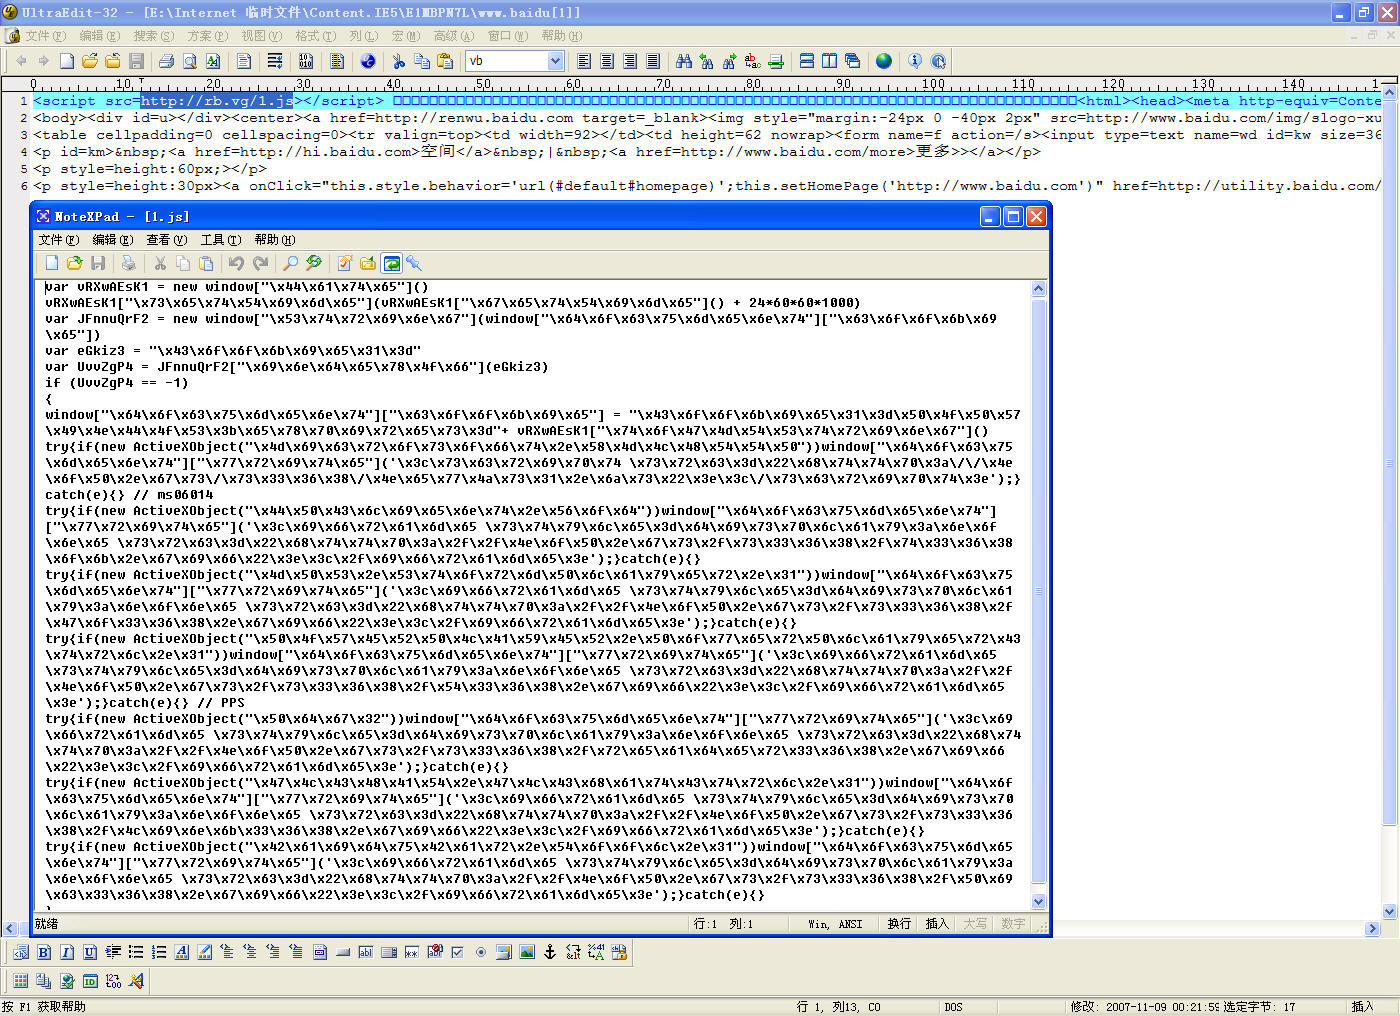The height and width of the screenshot is (1016, 1400).
Task: Click the Italic (I) HTML toolbar icon
Action: click(67, 952)
